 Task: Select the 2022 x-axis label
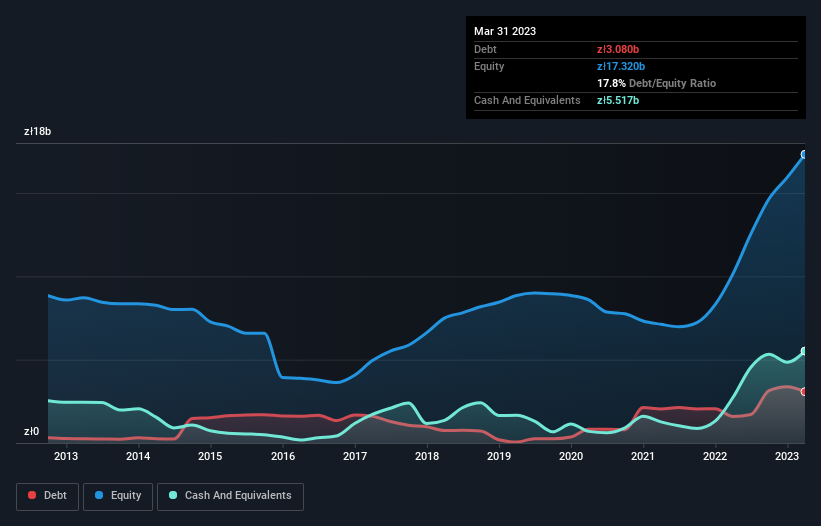tap(715, 456)
